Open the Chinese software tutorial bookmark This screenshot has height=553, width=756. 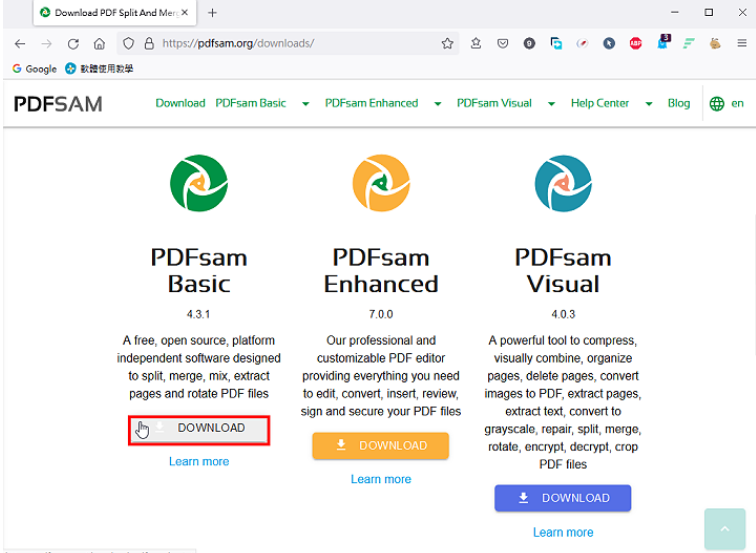tap(99, 68)
